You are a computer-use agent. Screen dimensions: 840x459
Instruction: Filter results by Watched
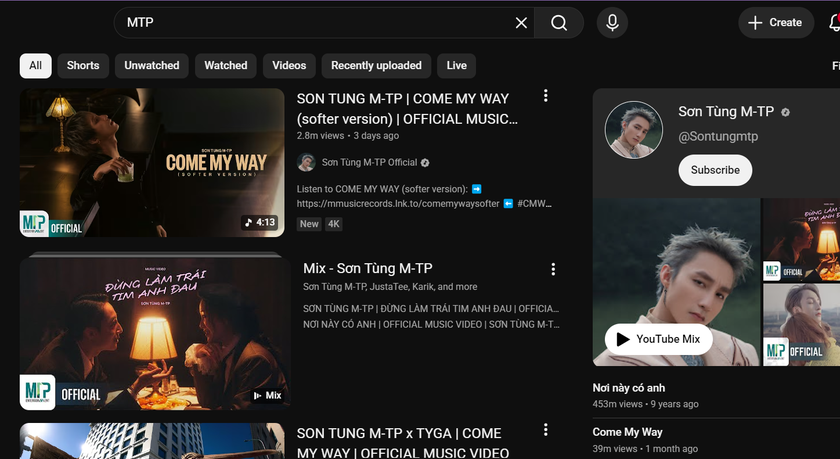point(226,65)
